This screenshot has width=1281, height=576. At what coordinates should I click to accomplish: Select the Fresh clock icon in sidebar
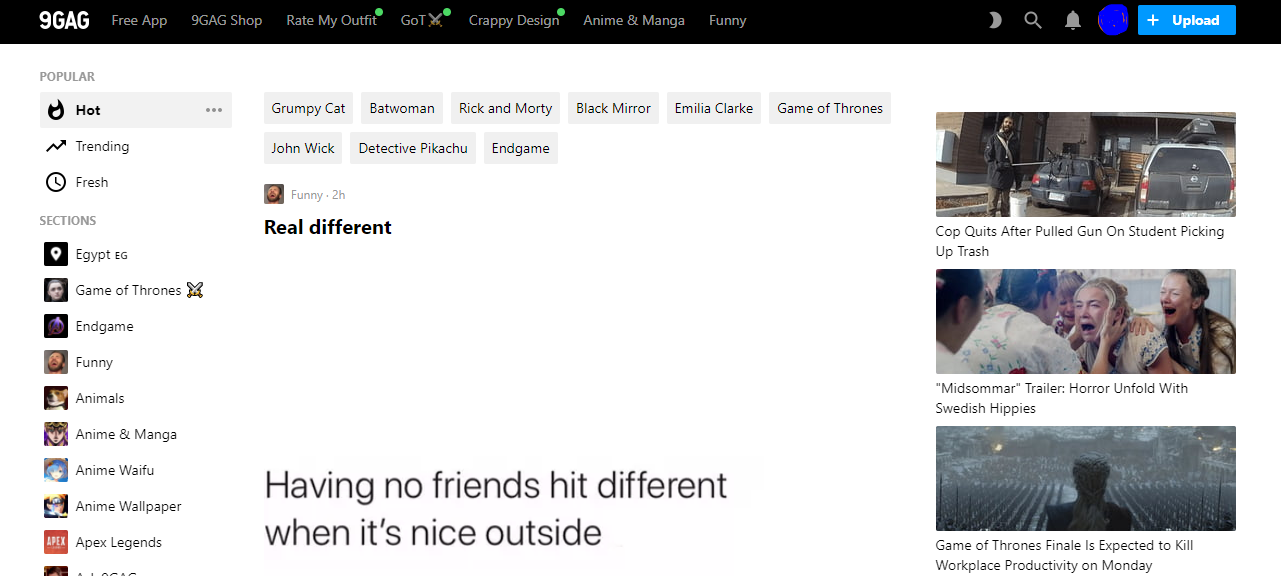pyautogui.click(x=56, y=182)
